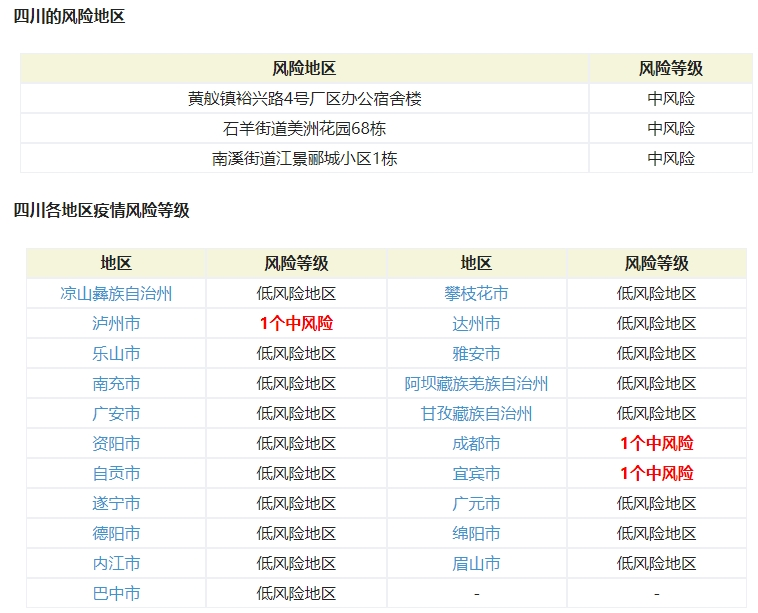
Task: Click 成都市's red 1个中风险 status
Action: tap(656, 444)
